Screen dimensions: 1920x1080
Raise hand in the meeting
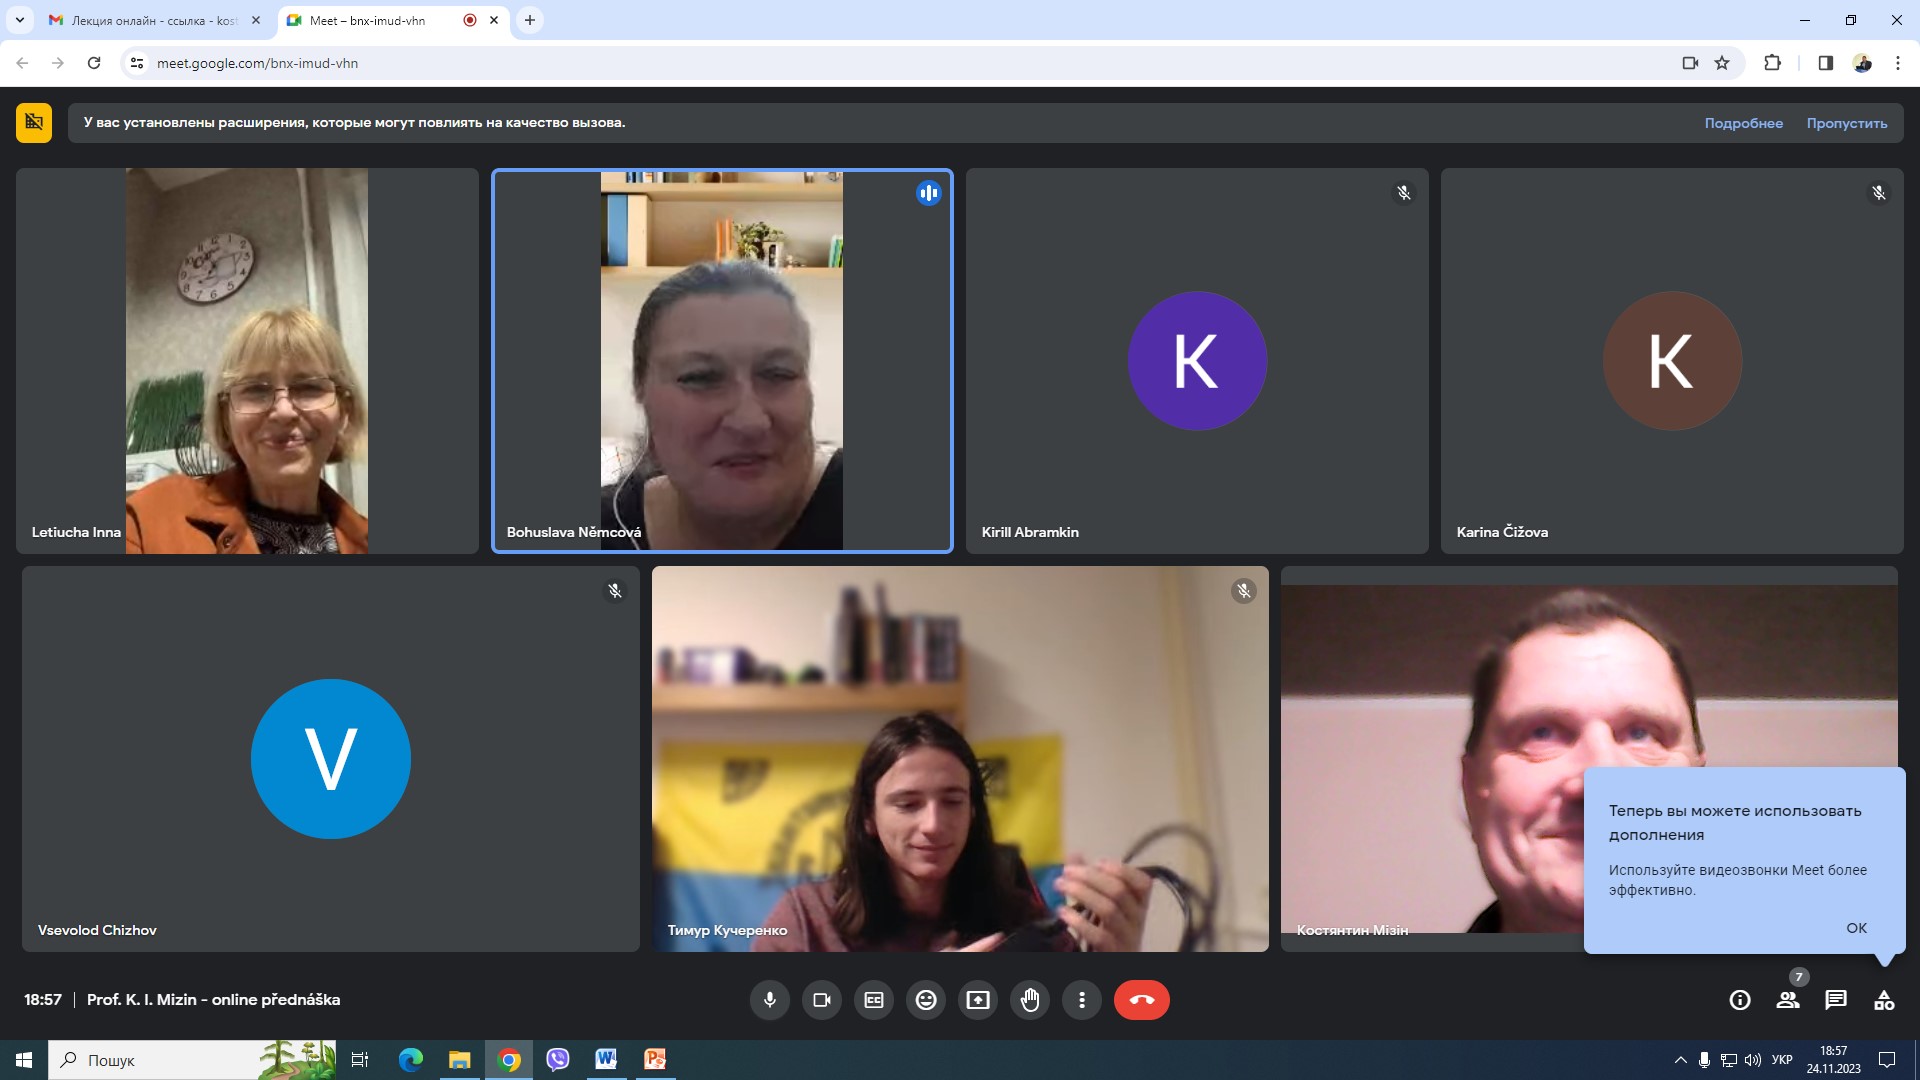pyautogui.click(x=1030, y=1000)
